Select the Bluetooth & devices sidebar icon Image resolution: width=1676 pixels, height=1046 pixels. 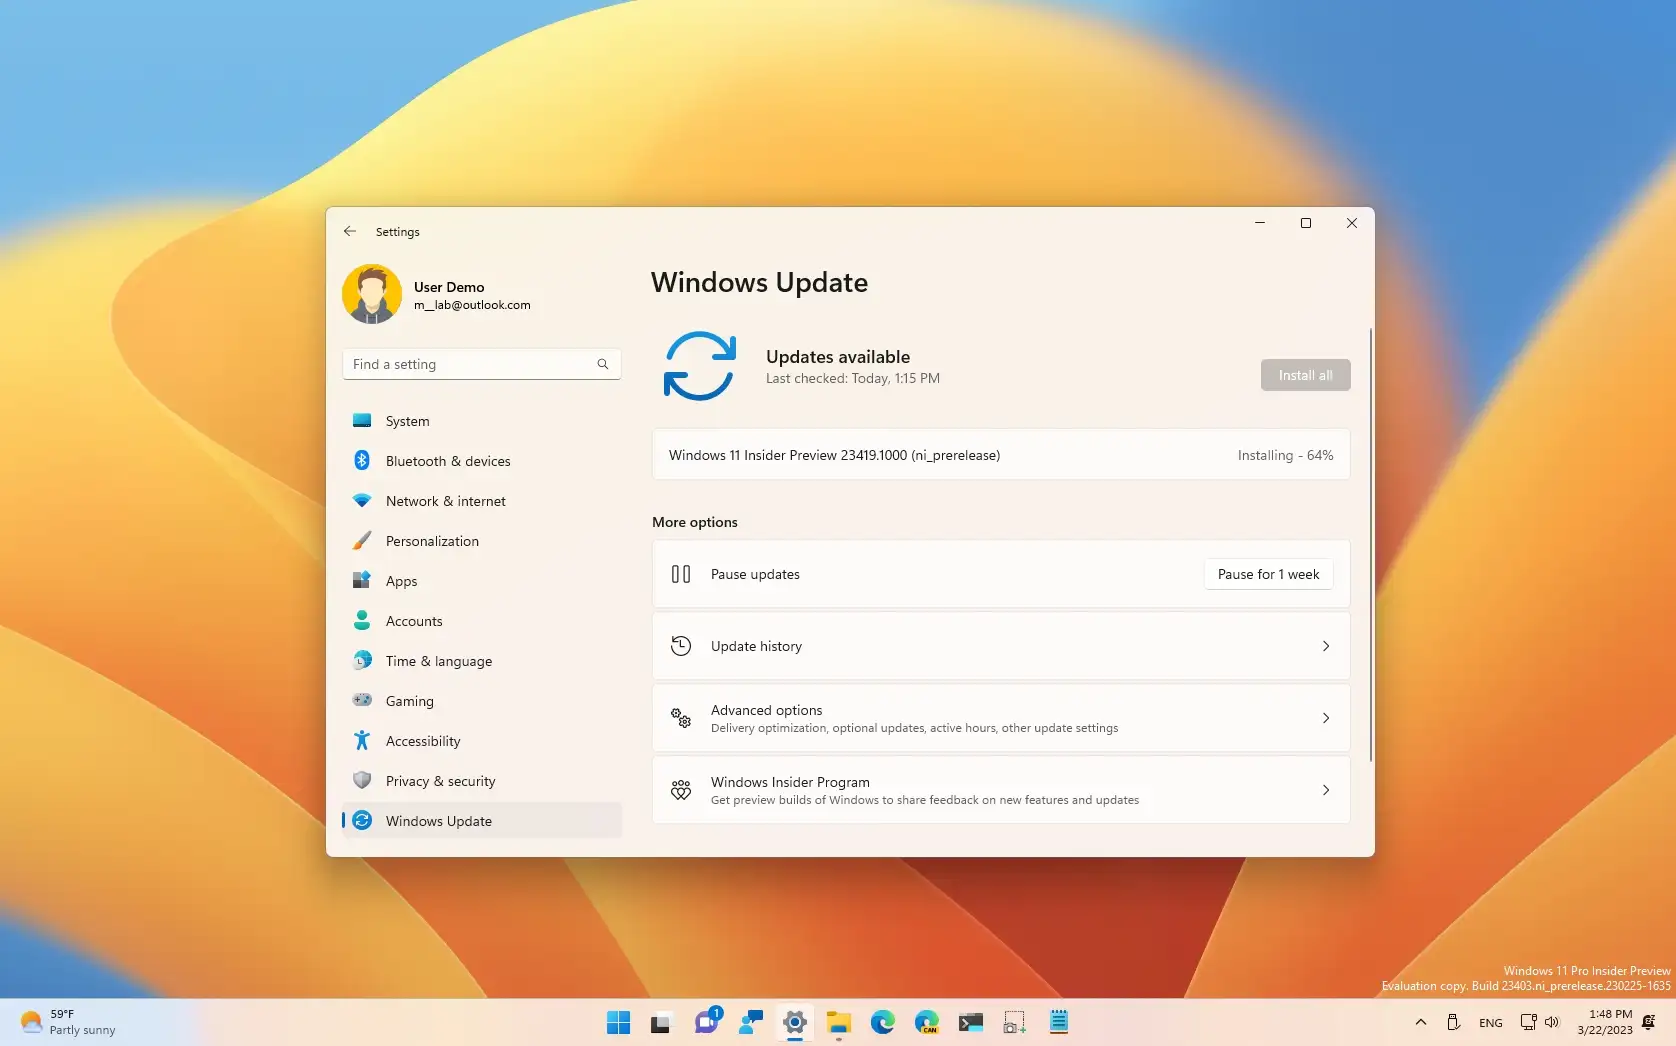tap(362, 461)
